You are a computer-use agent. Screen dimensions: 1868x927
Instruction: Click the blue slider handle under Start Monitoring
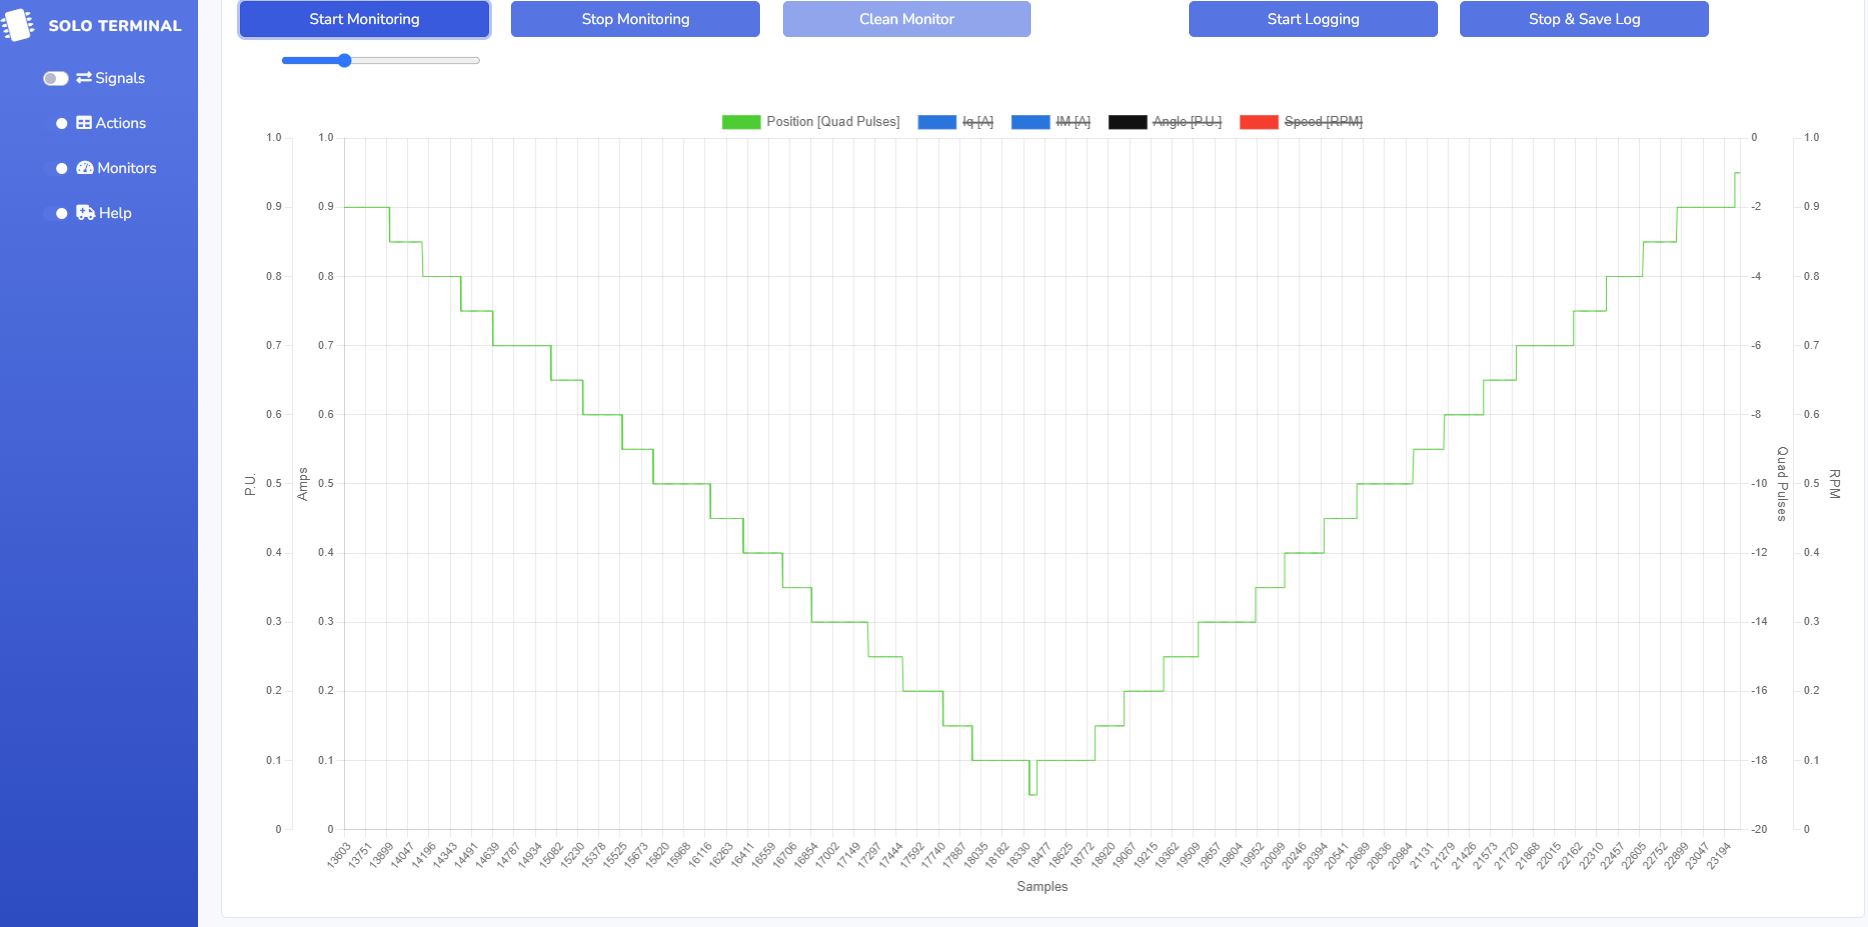pos(345,61)
